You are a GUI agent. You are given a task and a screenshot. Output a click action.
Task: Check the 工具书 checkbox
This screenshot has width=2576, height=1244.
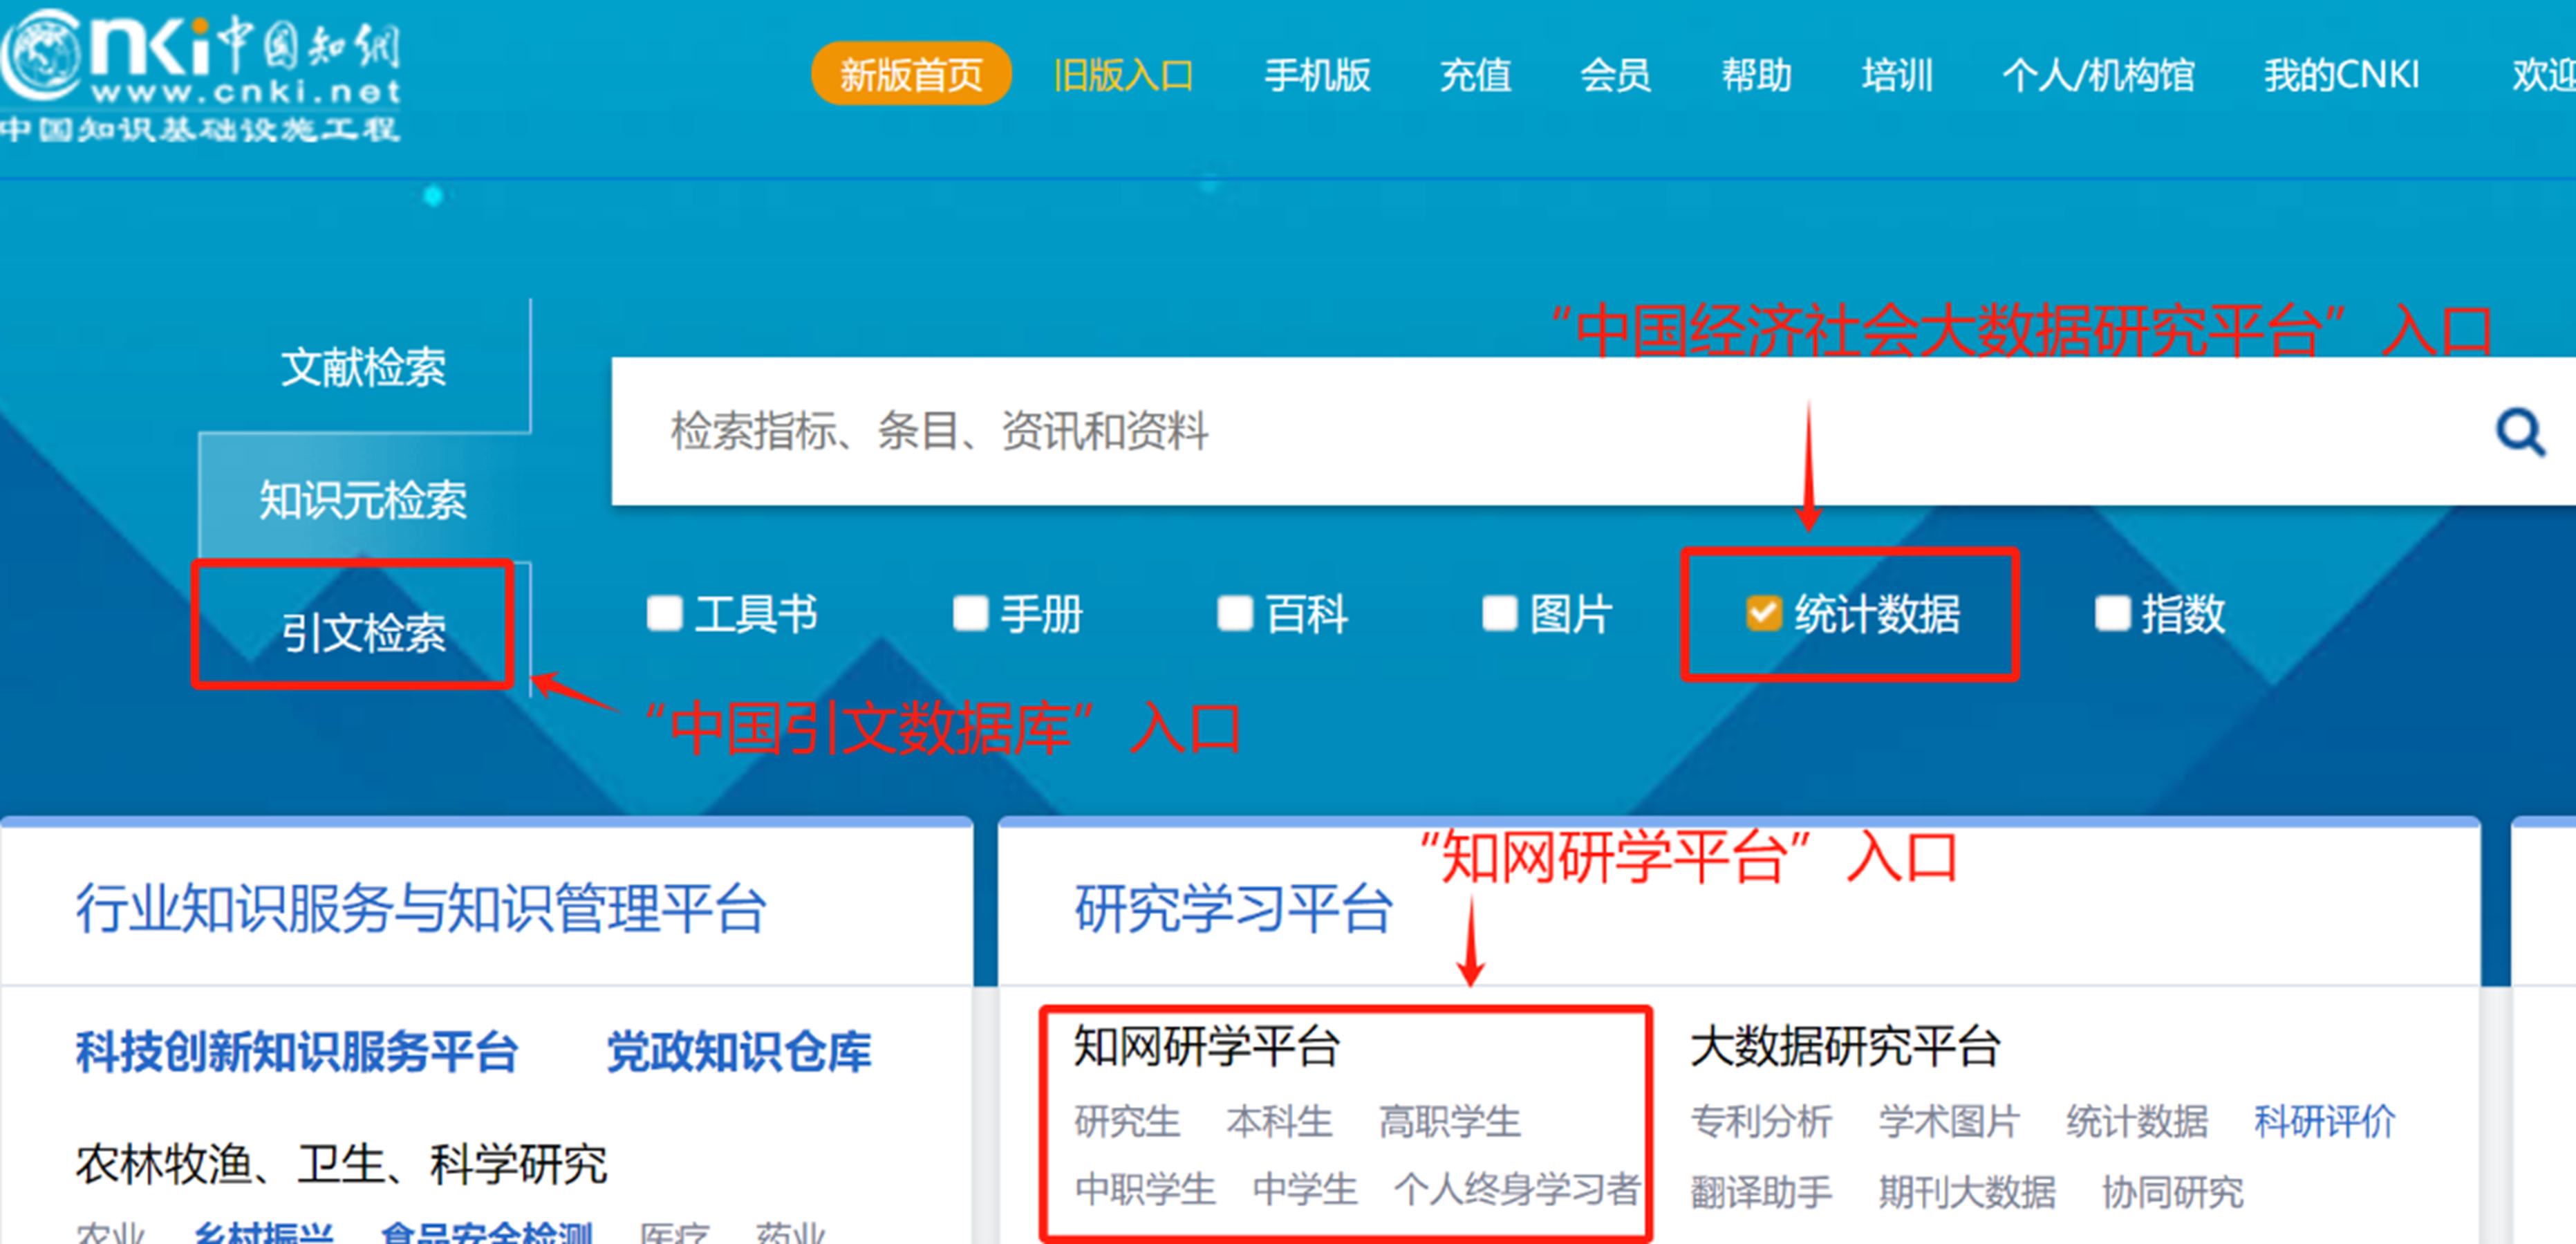664,613
